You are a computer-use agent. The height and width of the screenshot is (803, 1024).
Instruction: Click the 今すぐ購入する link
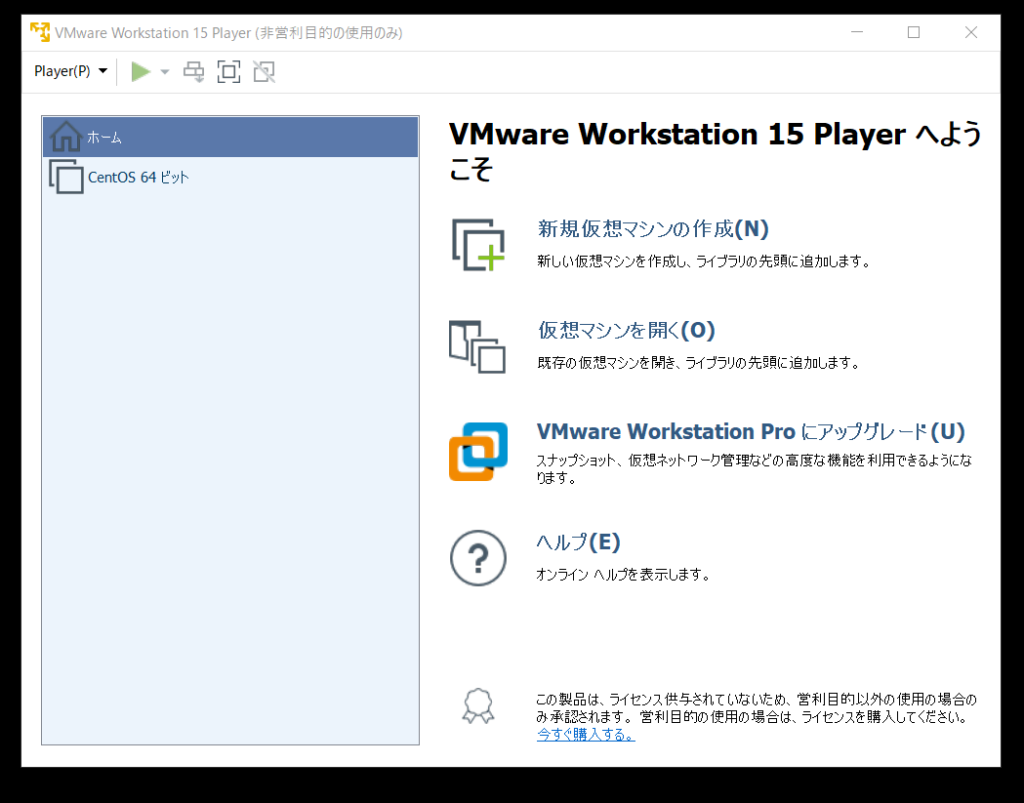[x=584, y=733]
